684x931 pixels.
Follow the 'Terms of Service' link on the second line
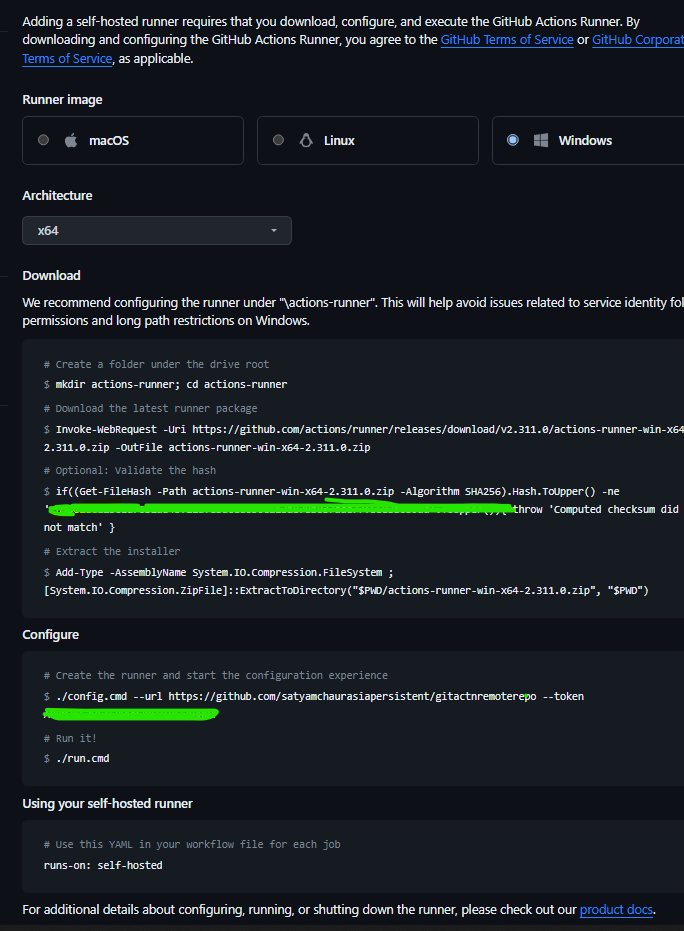tap(67, 59)
